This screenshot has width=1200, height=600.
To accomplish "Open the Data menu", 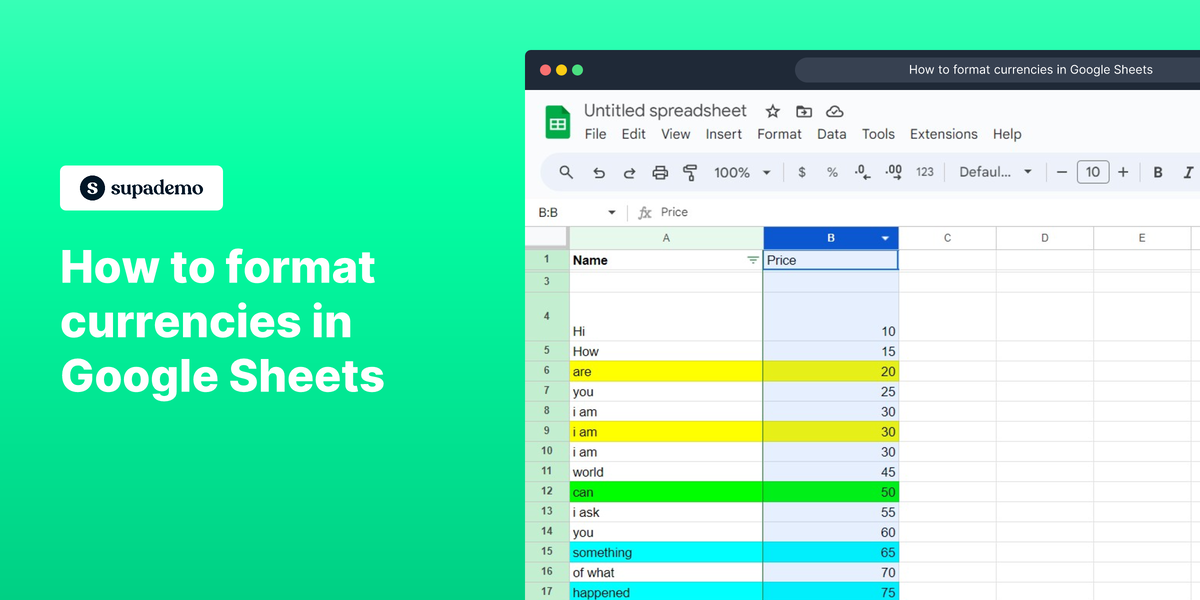I will [831, 134].
